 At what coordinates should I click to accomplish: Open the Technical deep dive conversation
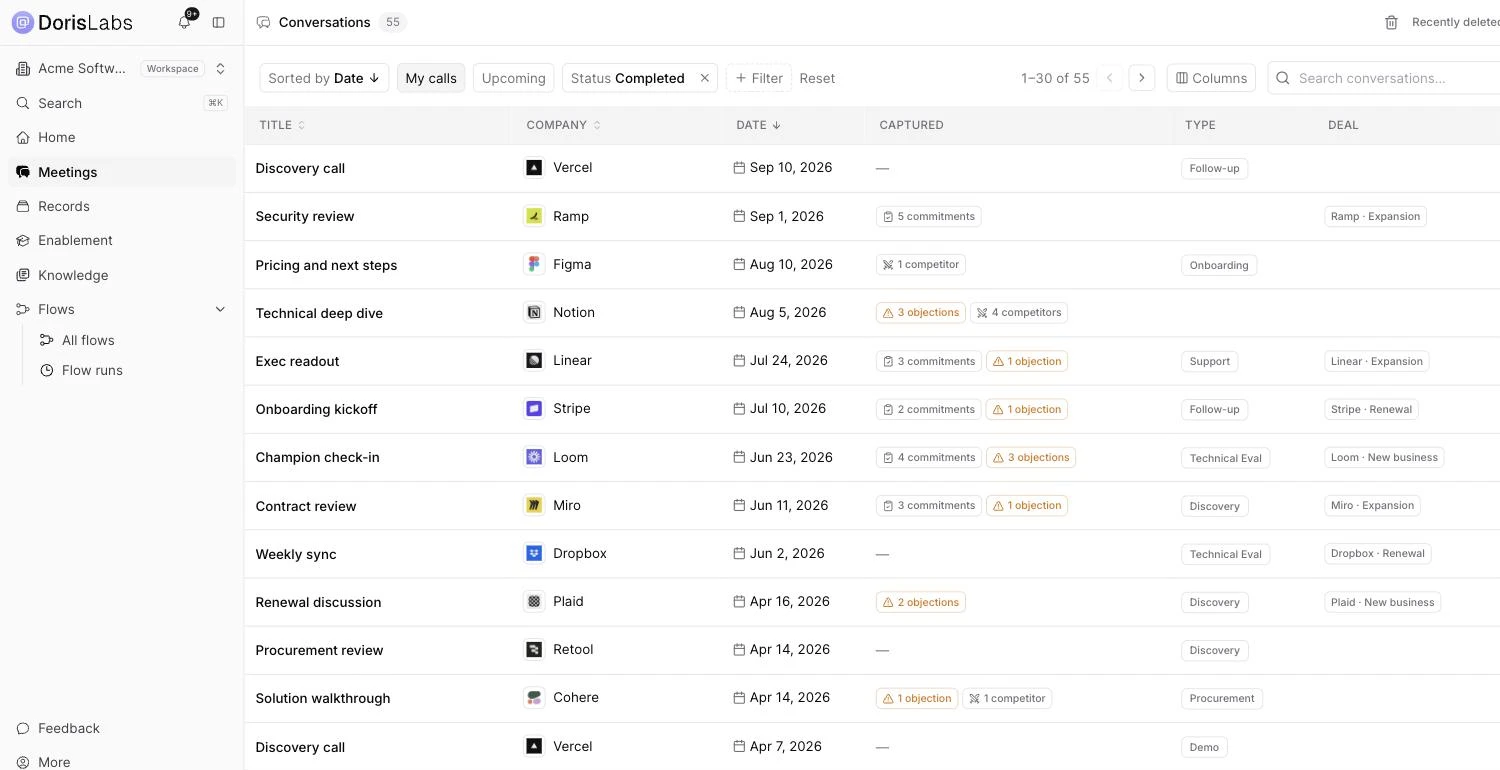[x=319, y=313]
